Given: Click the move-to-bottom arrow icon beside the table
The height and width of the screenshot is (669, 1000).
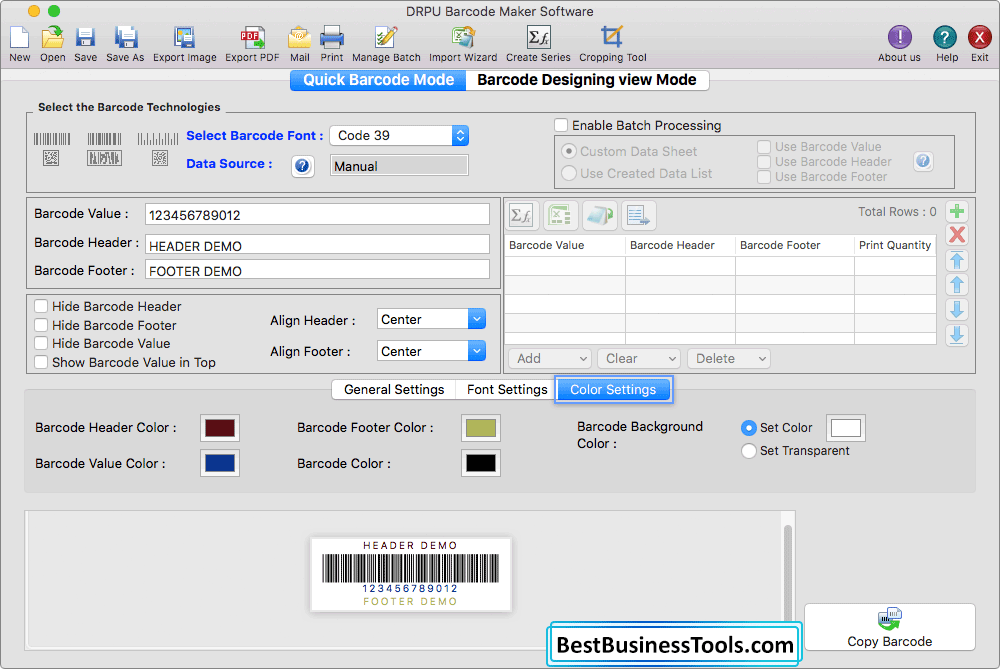Looking at the screenshot, I should pyautogui.click(x=957, y=335).
